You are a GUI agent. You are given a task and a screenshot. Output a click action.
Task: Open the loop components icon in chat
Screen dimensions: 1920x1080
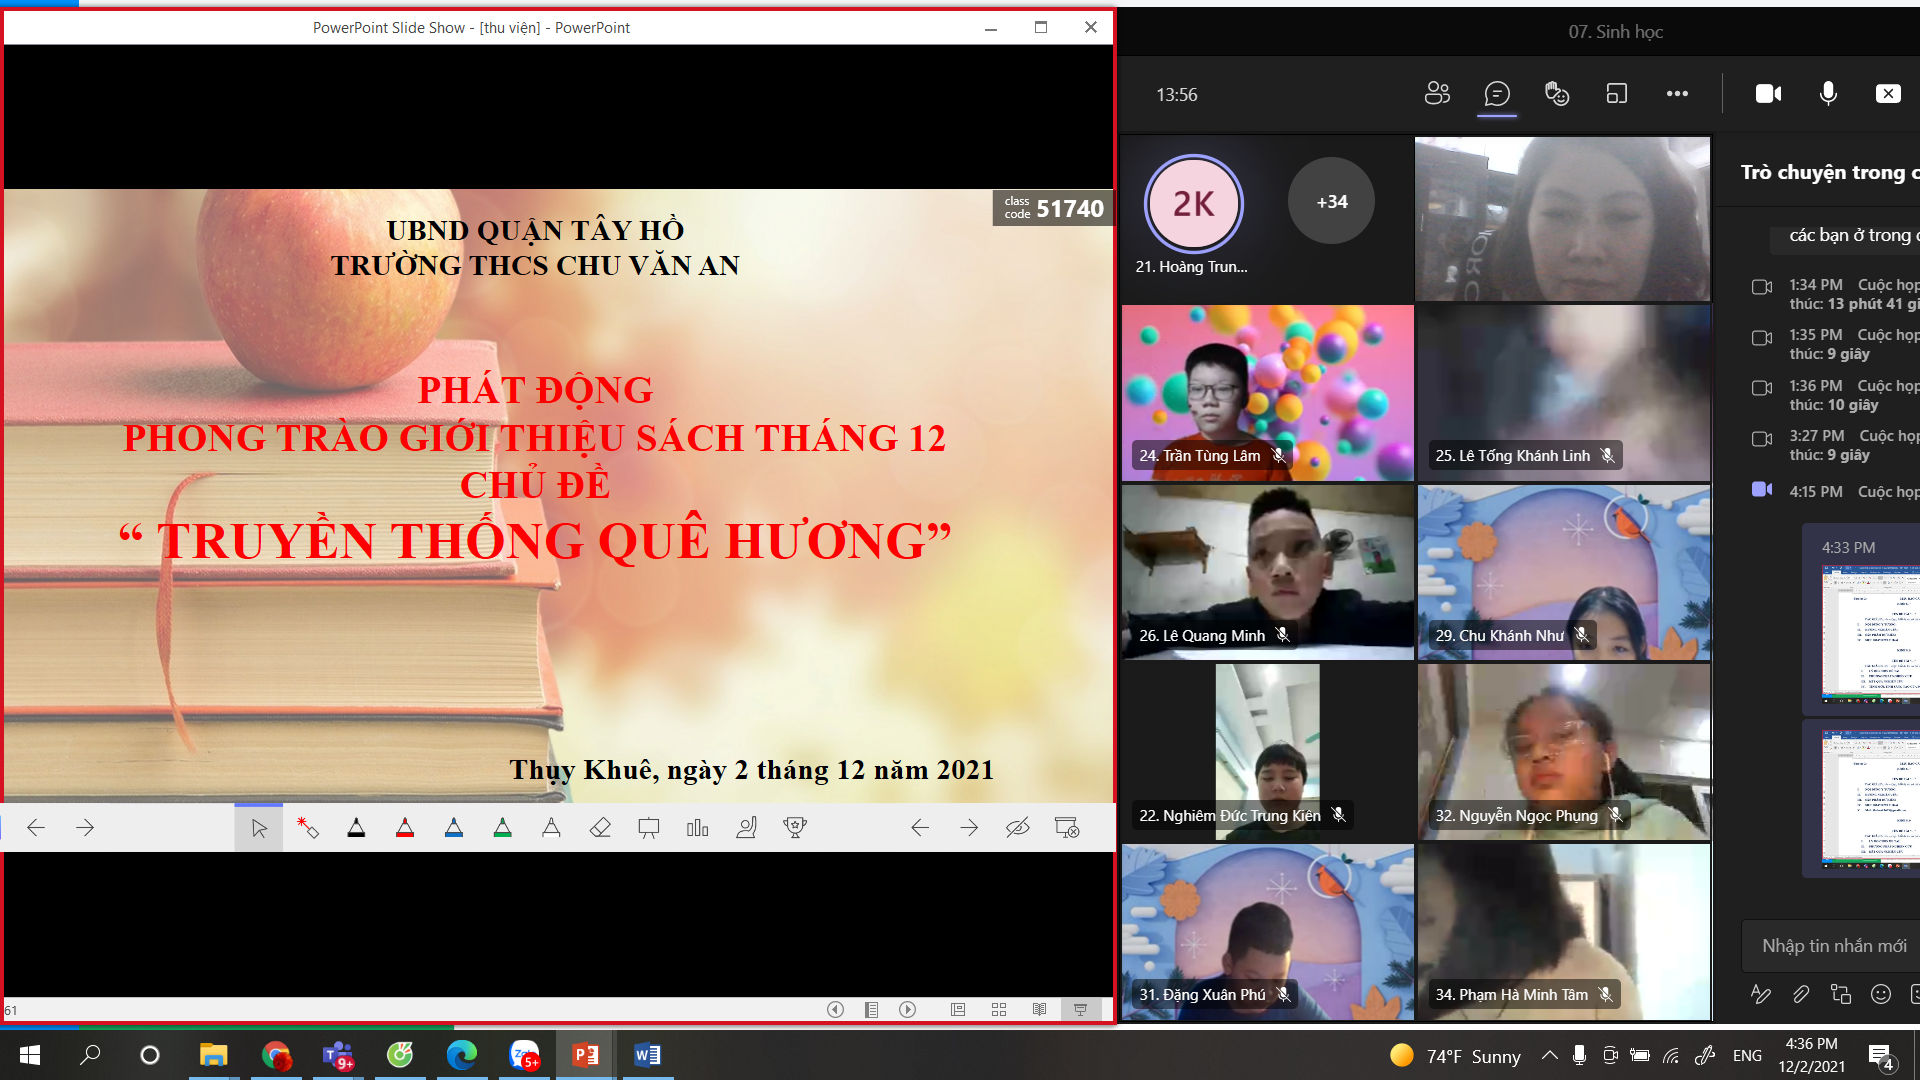[x=1841, y=994]
